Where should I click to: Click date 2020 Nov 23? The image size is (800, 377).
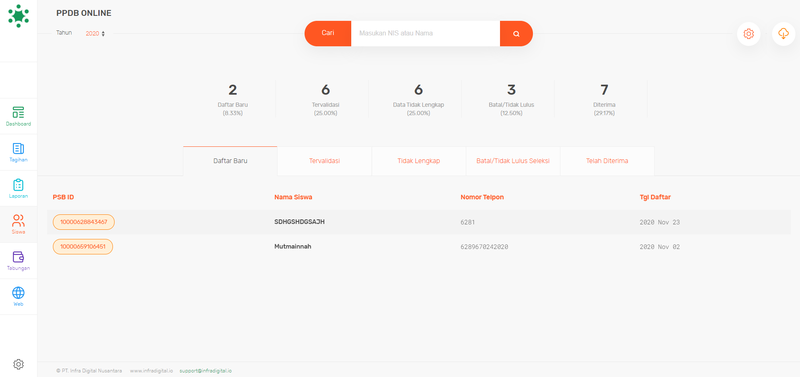coord(660,222)
